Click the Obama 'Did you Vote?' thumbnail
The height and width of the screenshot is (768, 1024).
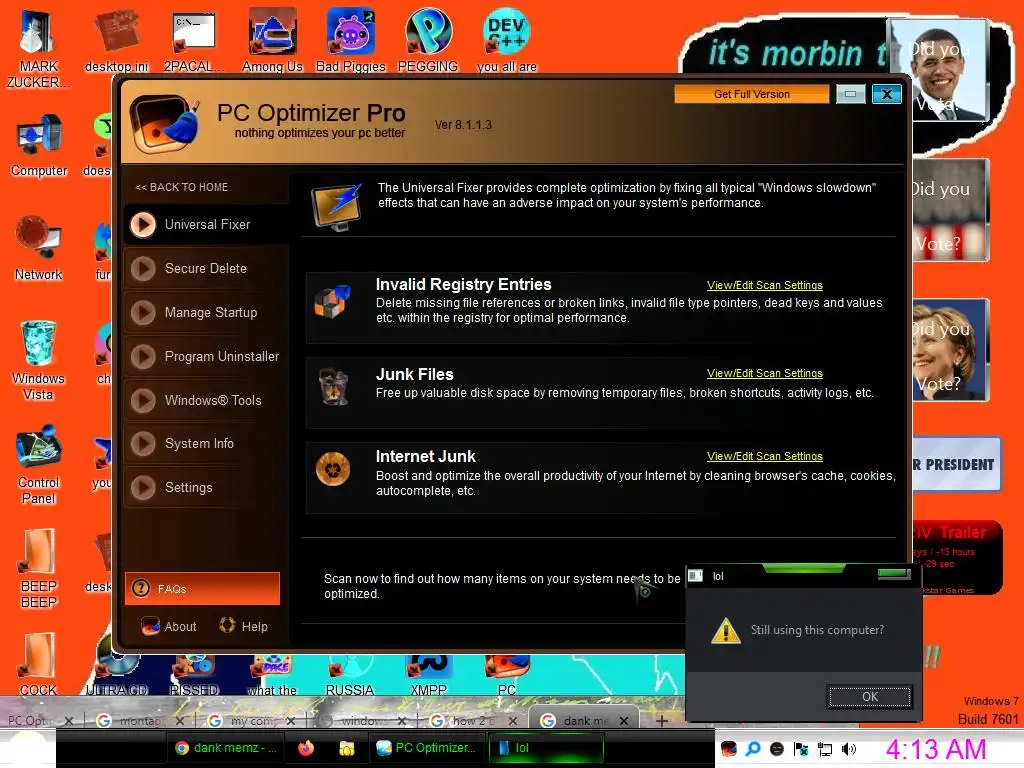pyautogui.click(x=940, y=69)
